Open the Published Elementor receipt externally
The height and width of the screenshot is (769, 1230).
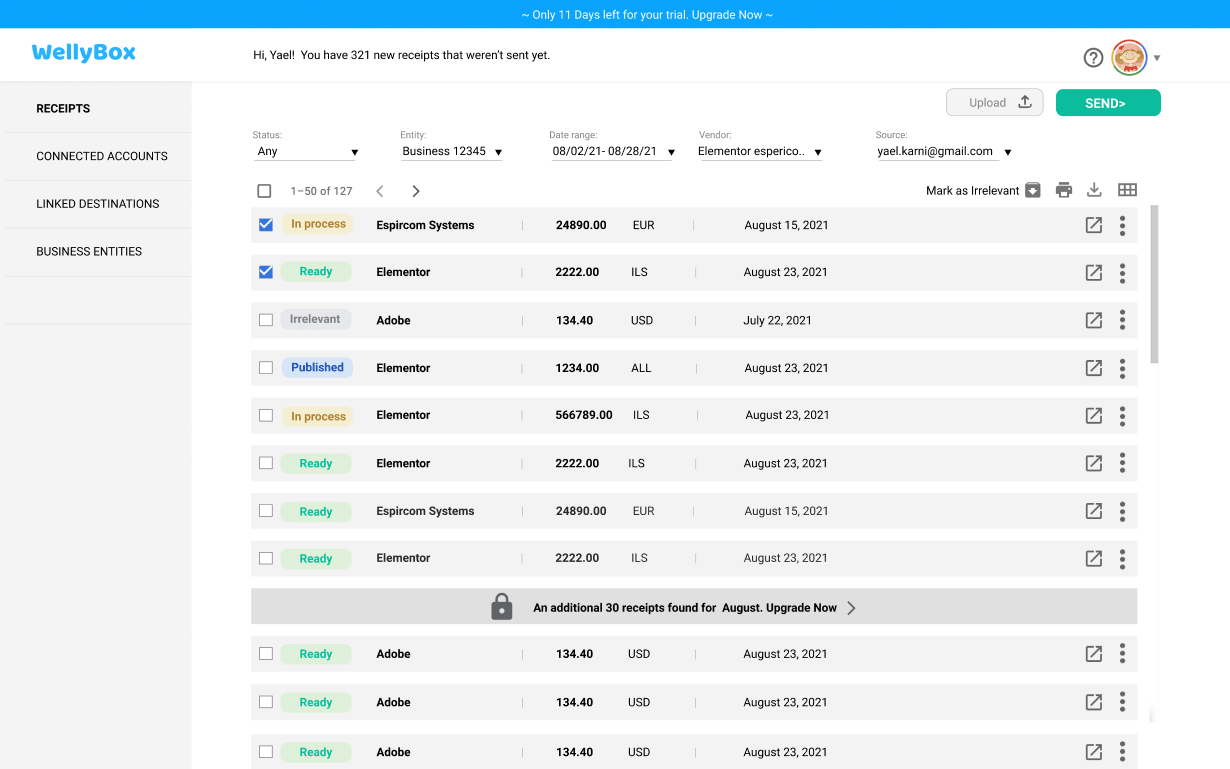click(x=1094, y=368)
